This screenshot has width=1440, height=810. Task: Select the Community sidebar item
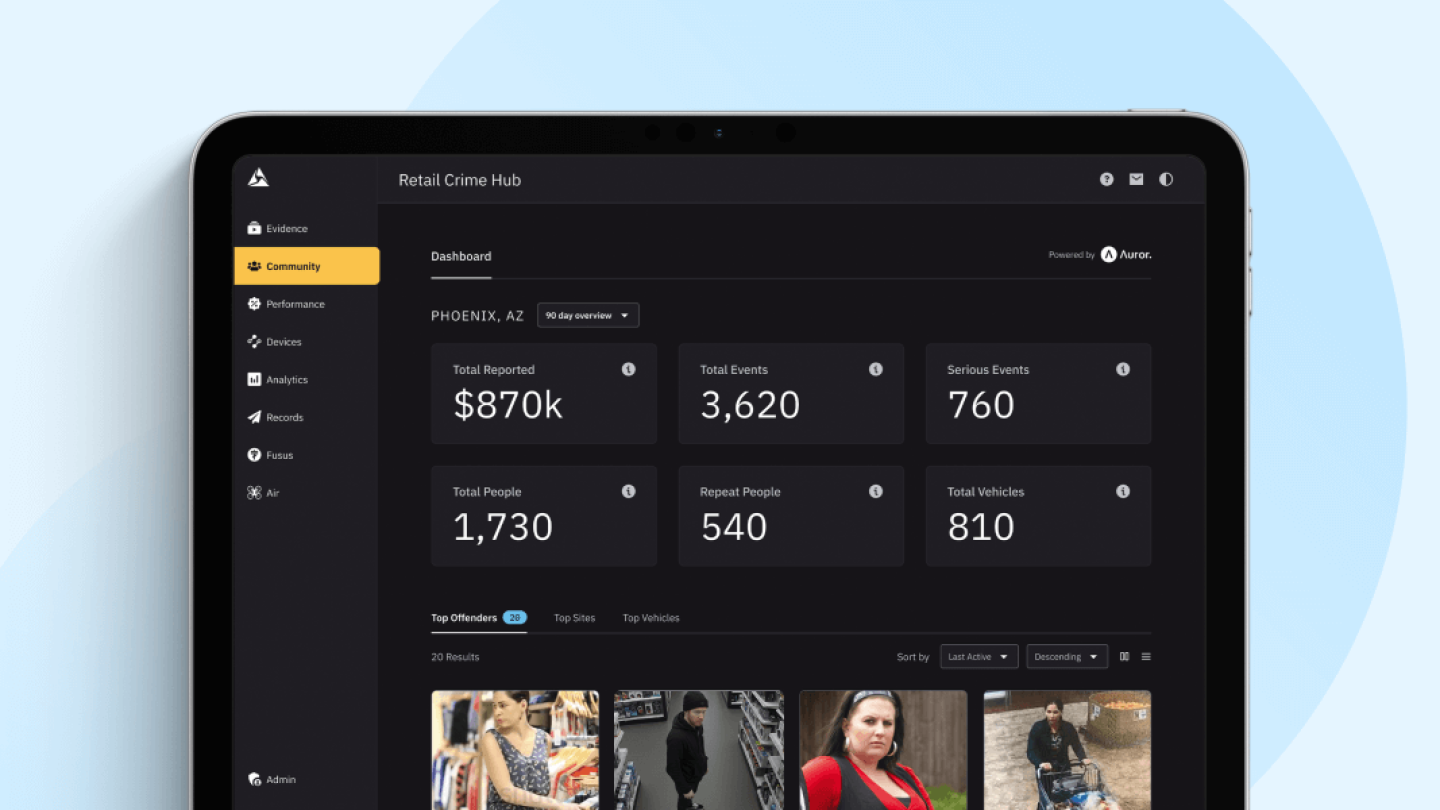click(306, 267)
